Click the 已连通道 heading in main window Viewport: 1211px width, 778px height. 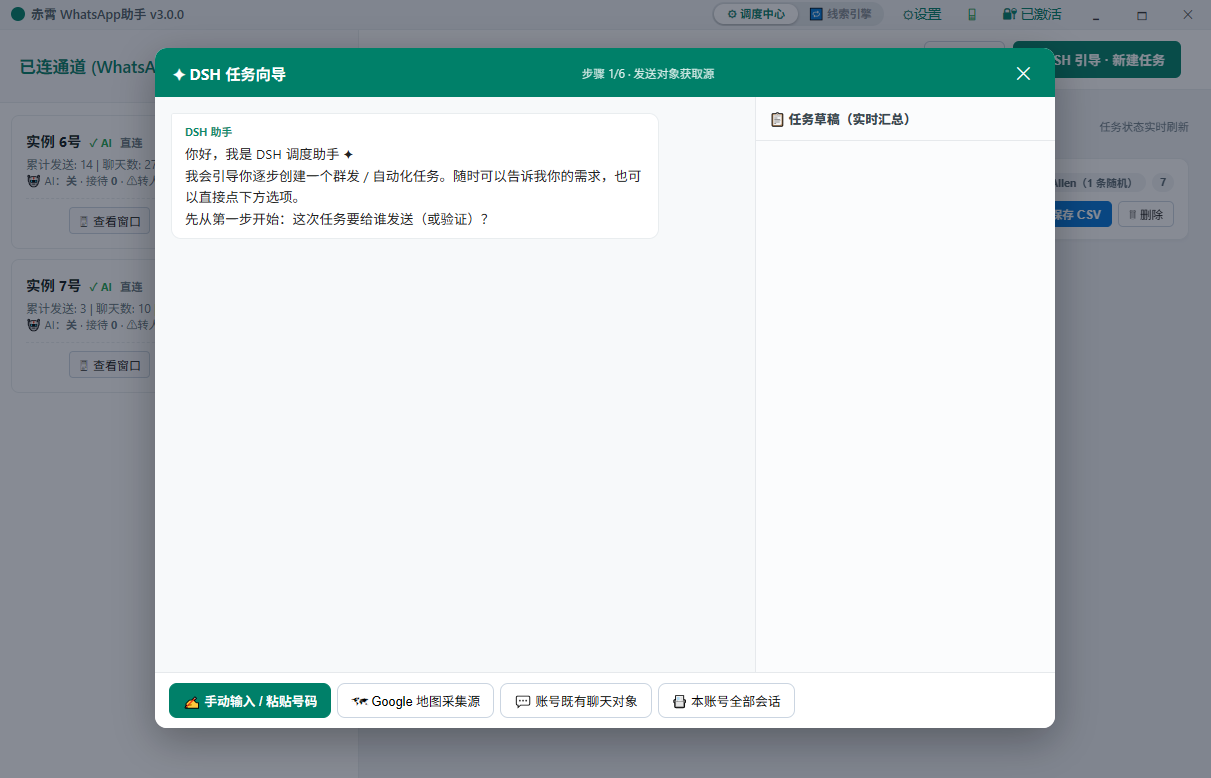[x=87, y=67]
